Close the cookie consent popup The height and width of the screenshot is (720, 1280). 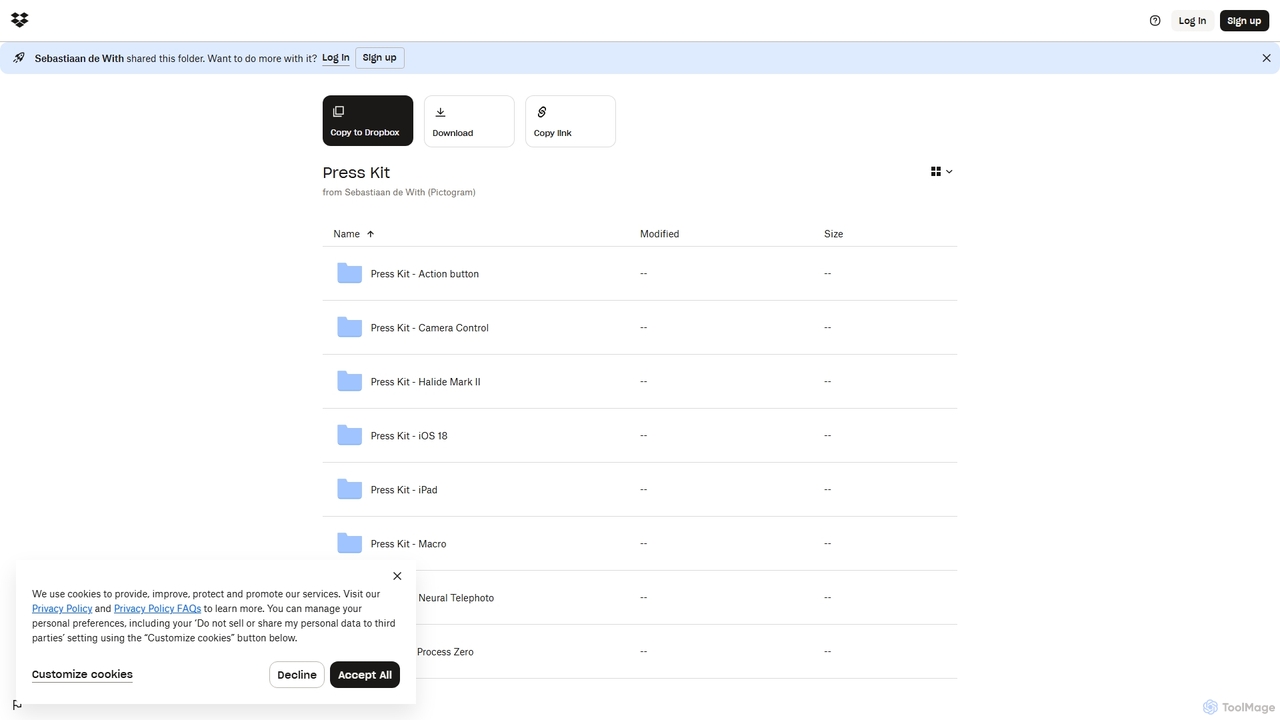[397, 576]
